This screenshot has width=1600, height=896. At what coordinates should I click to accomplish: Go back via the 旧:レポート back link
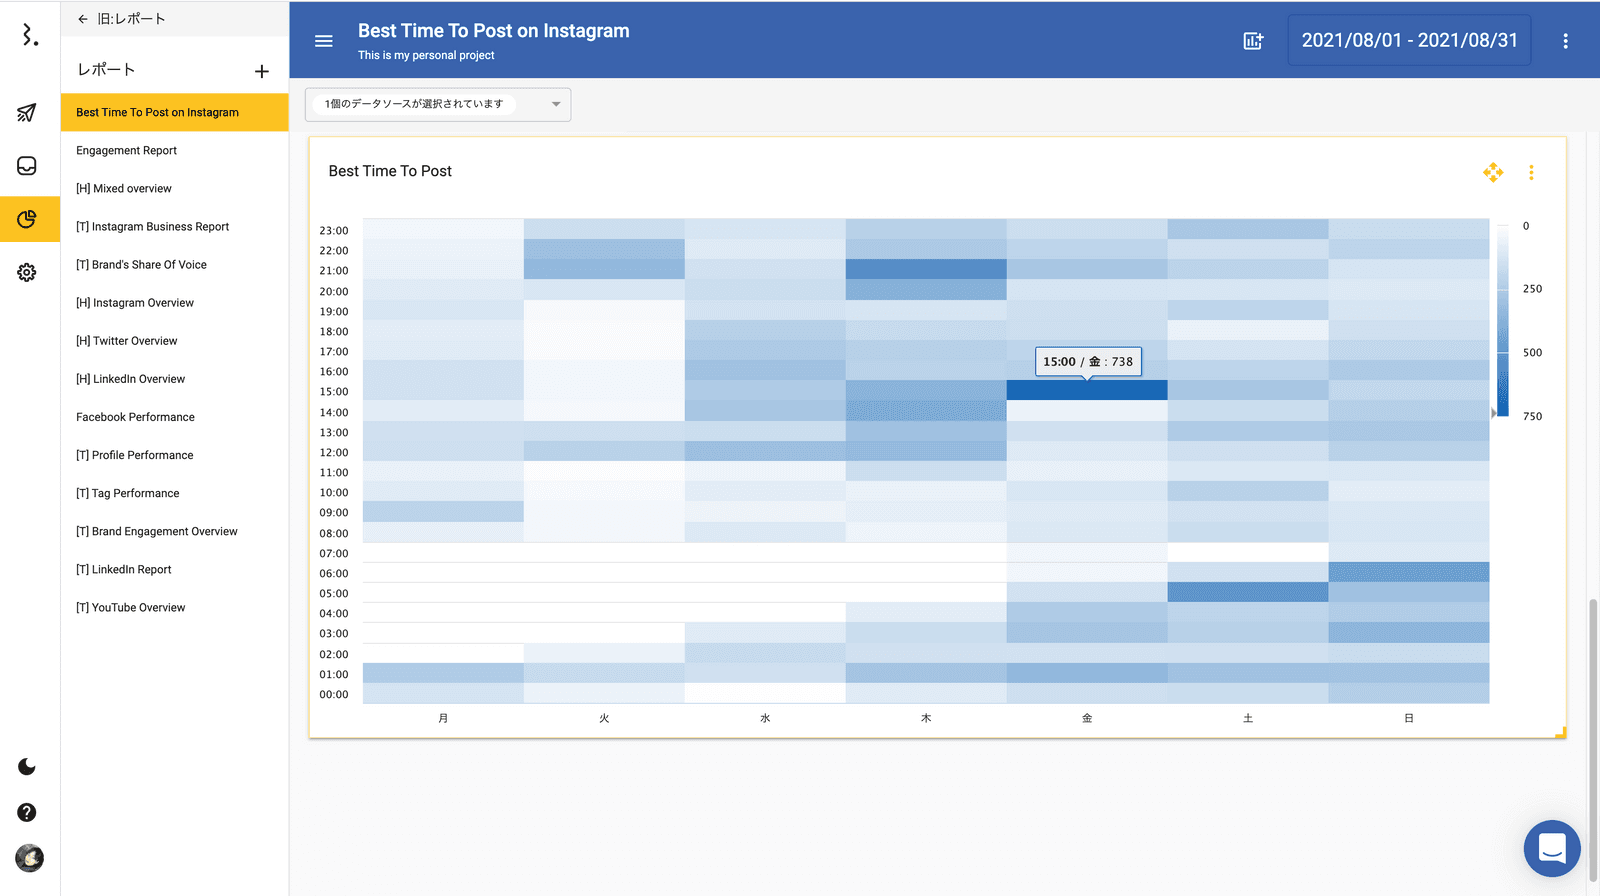pyautogui.click(x=121, y=19)
